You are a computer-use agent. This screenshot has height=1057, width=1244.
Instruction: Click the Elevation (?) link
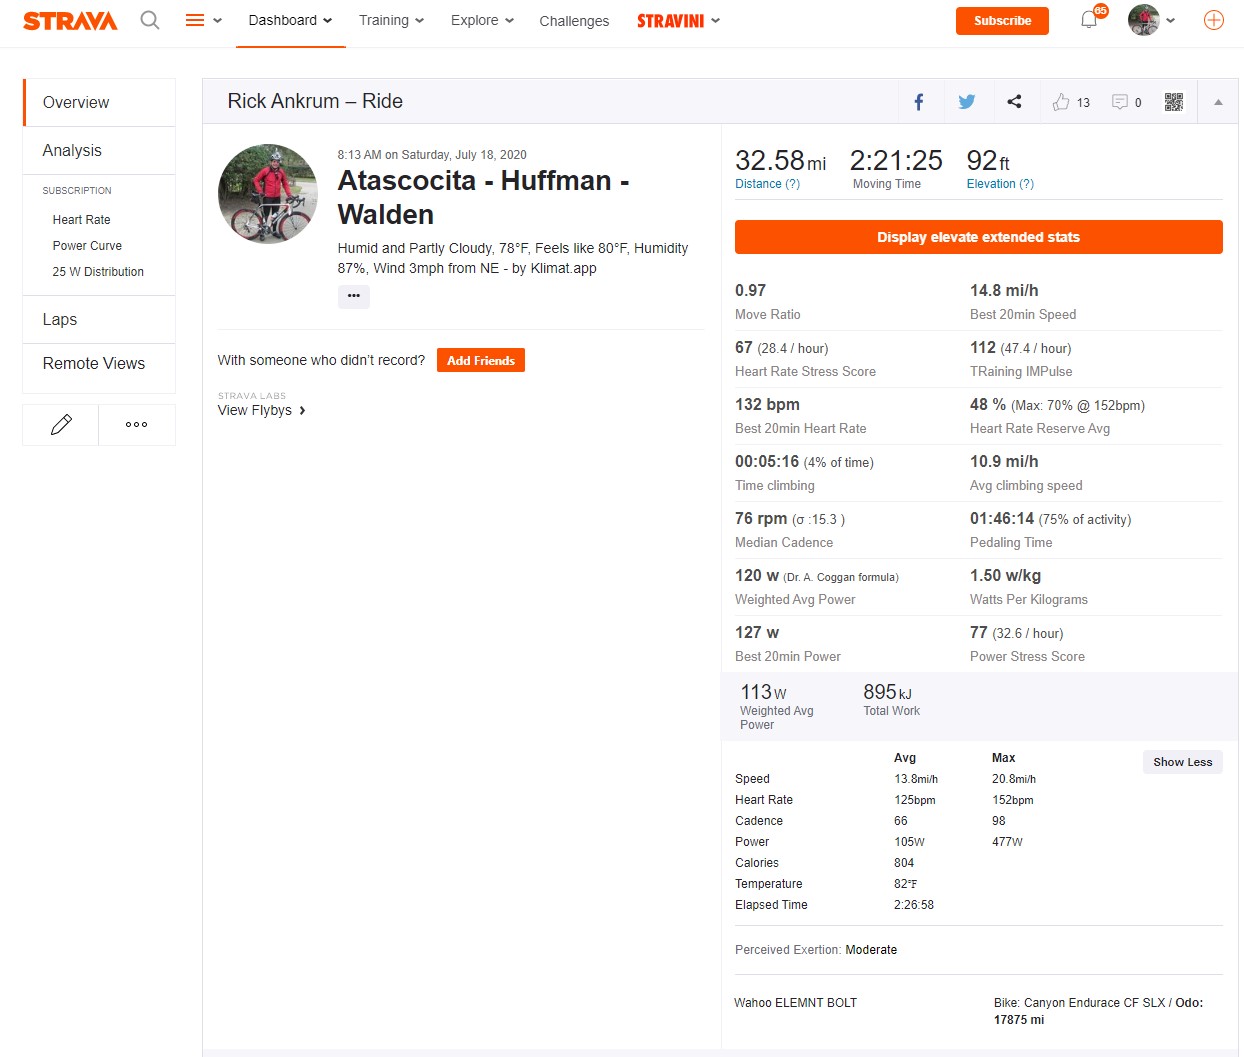[1000, 184]
